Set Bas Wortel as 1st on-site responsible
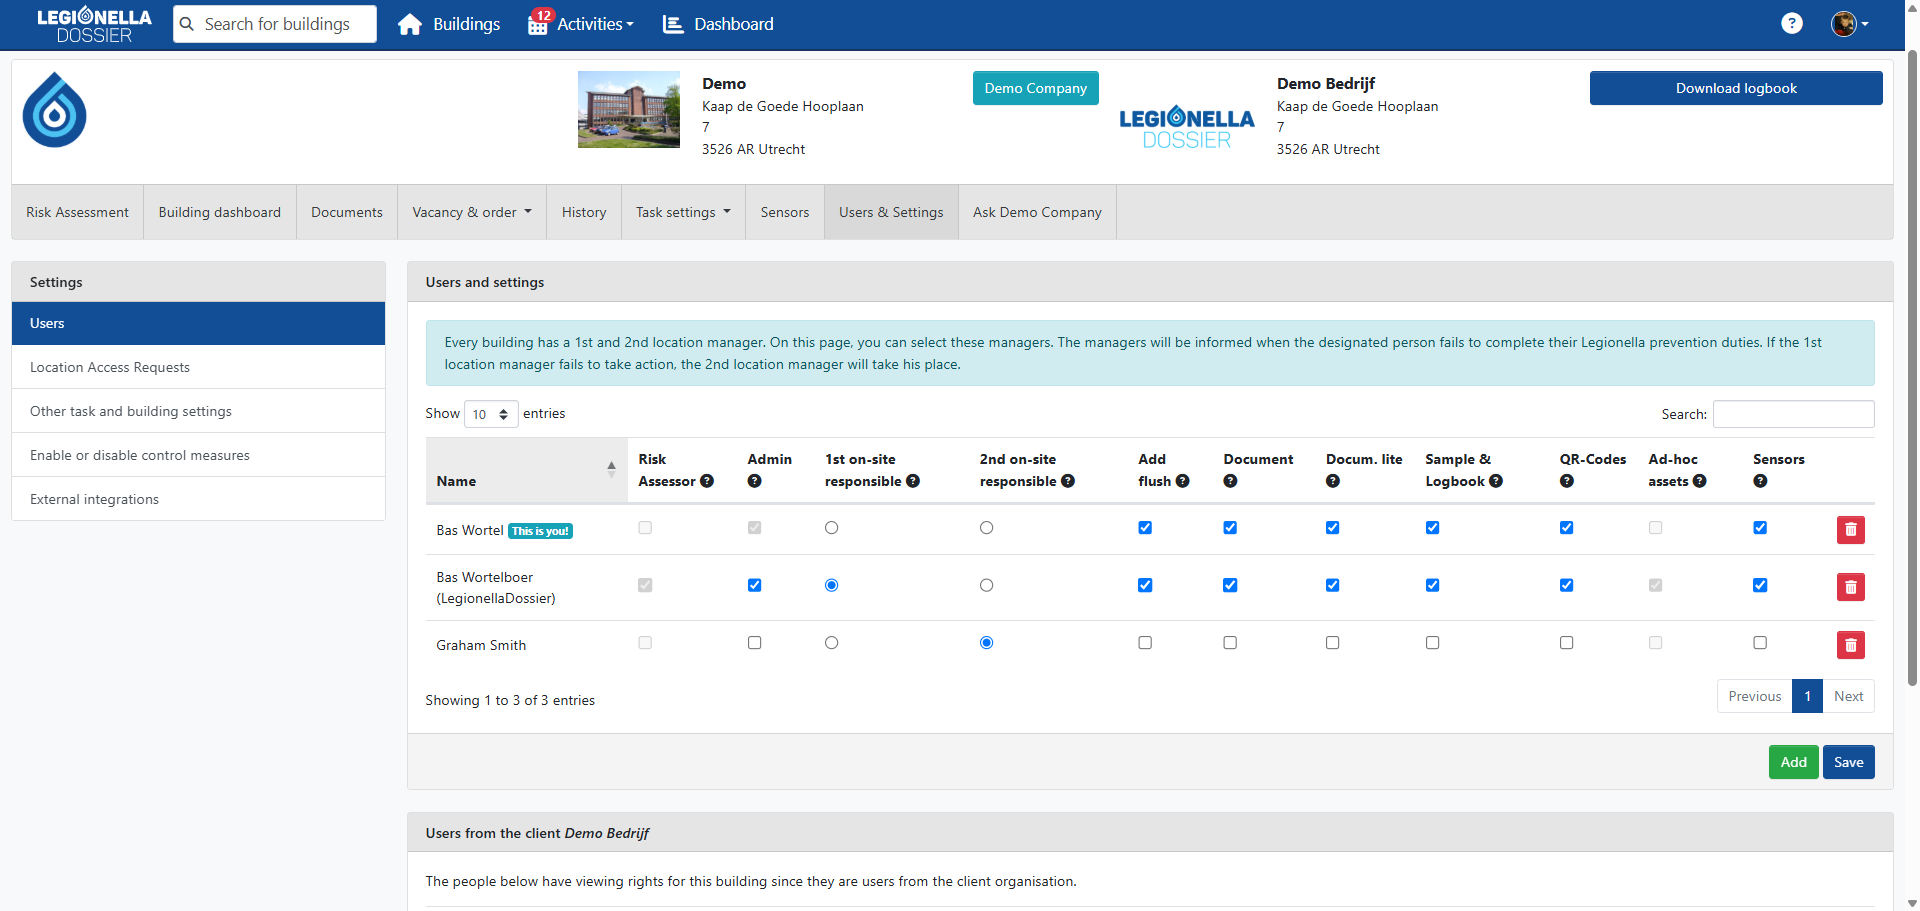Screen dimensions: 1920x911 coord(831,528)
